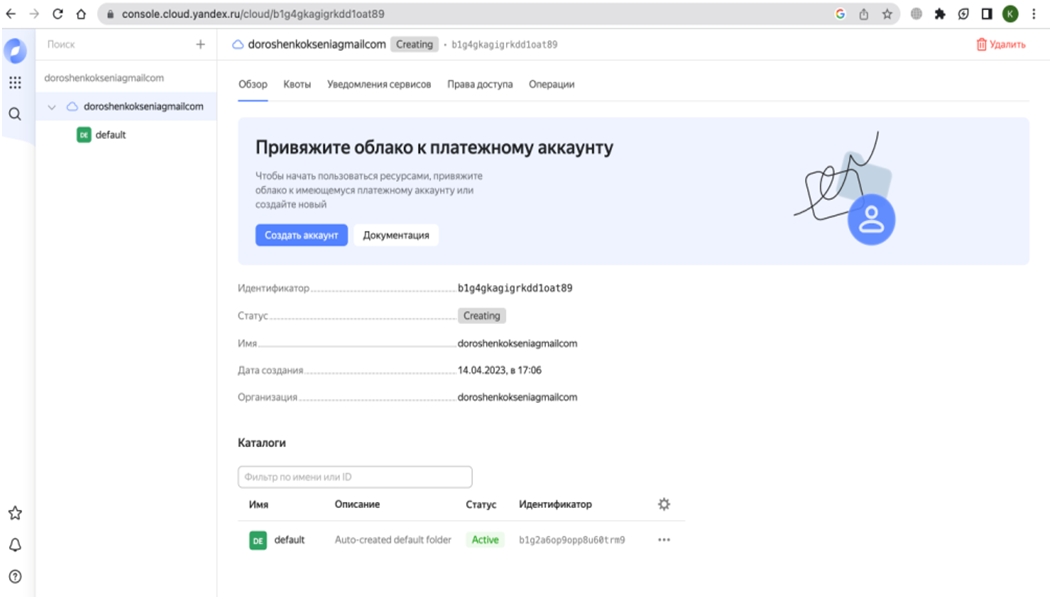Click the search magnifier in left sidebar

click(x=15, y=114)
